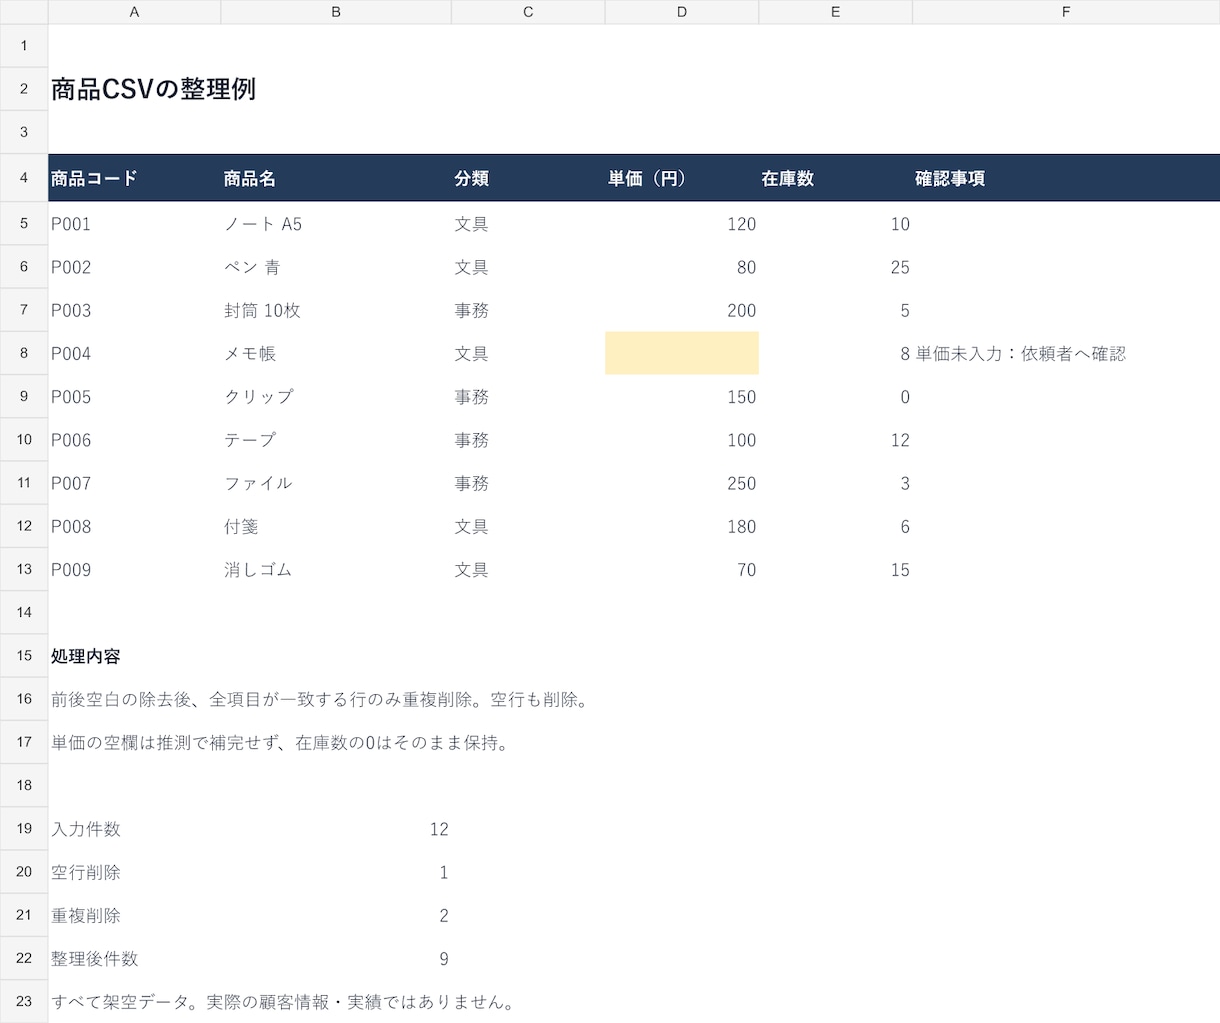Click the 商品名 header cell
Screen dimensions: 1220x1023
336,178
